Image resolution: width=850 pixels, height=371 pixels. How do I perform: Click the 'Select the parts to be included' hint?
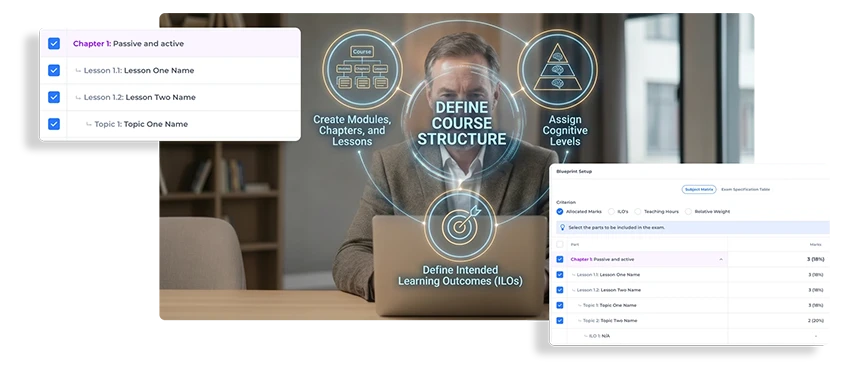point(616,228)
